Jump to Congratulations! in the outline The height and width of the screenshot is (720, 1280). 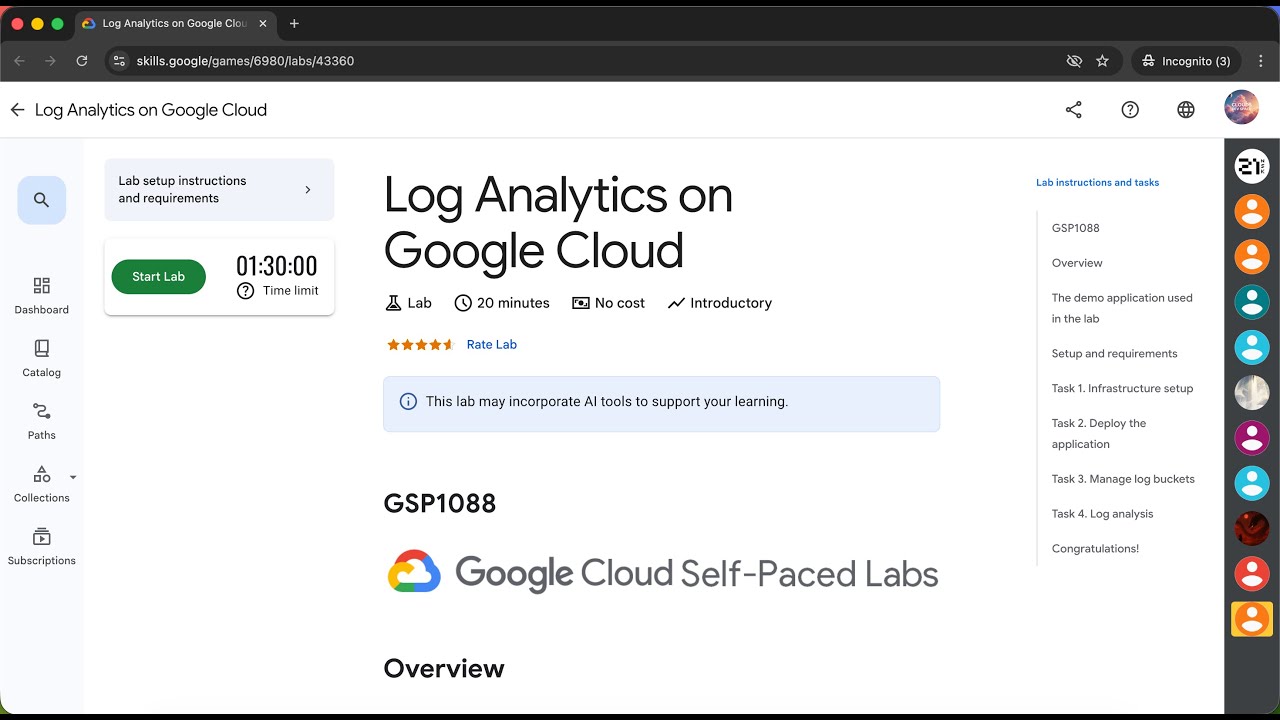click(1096, 549)
